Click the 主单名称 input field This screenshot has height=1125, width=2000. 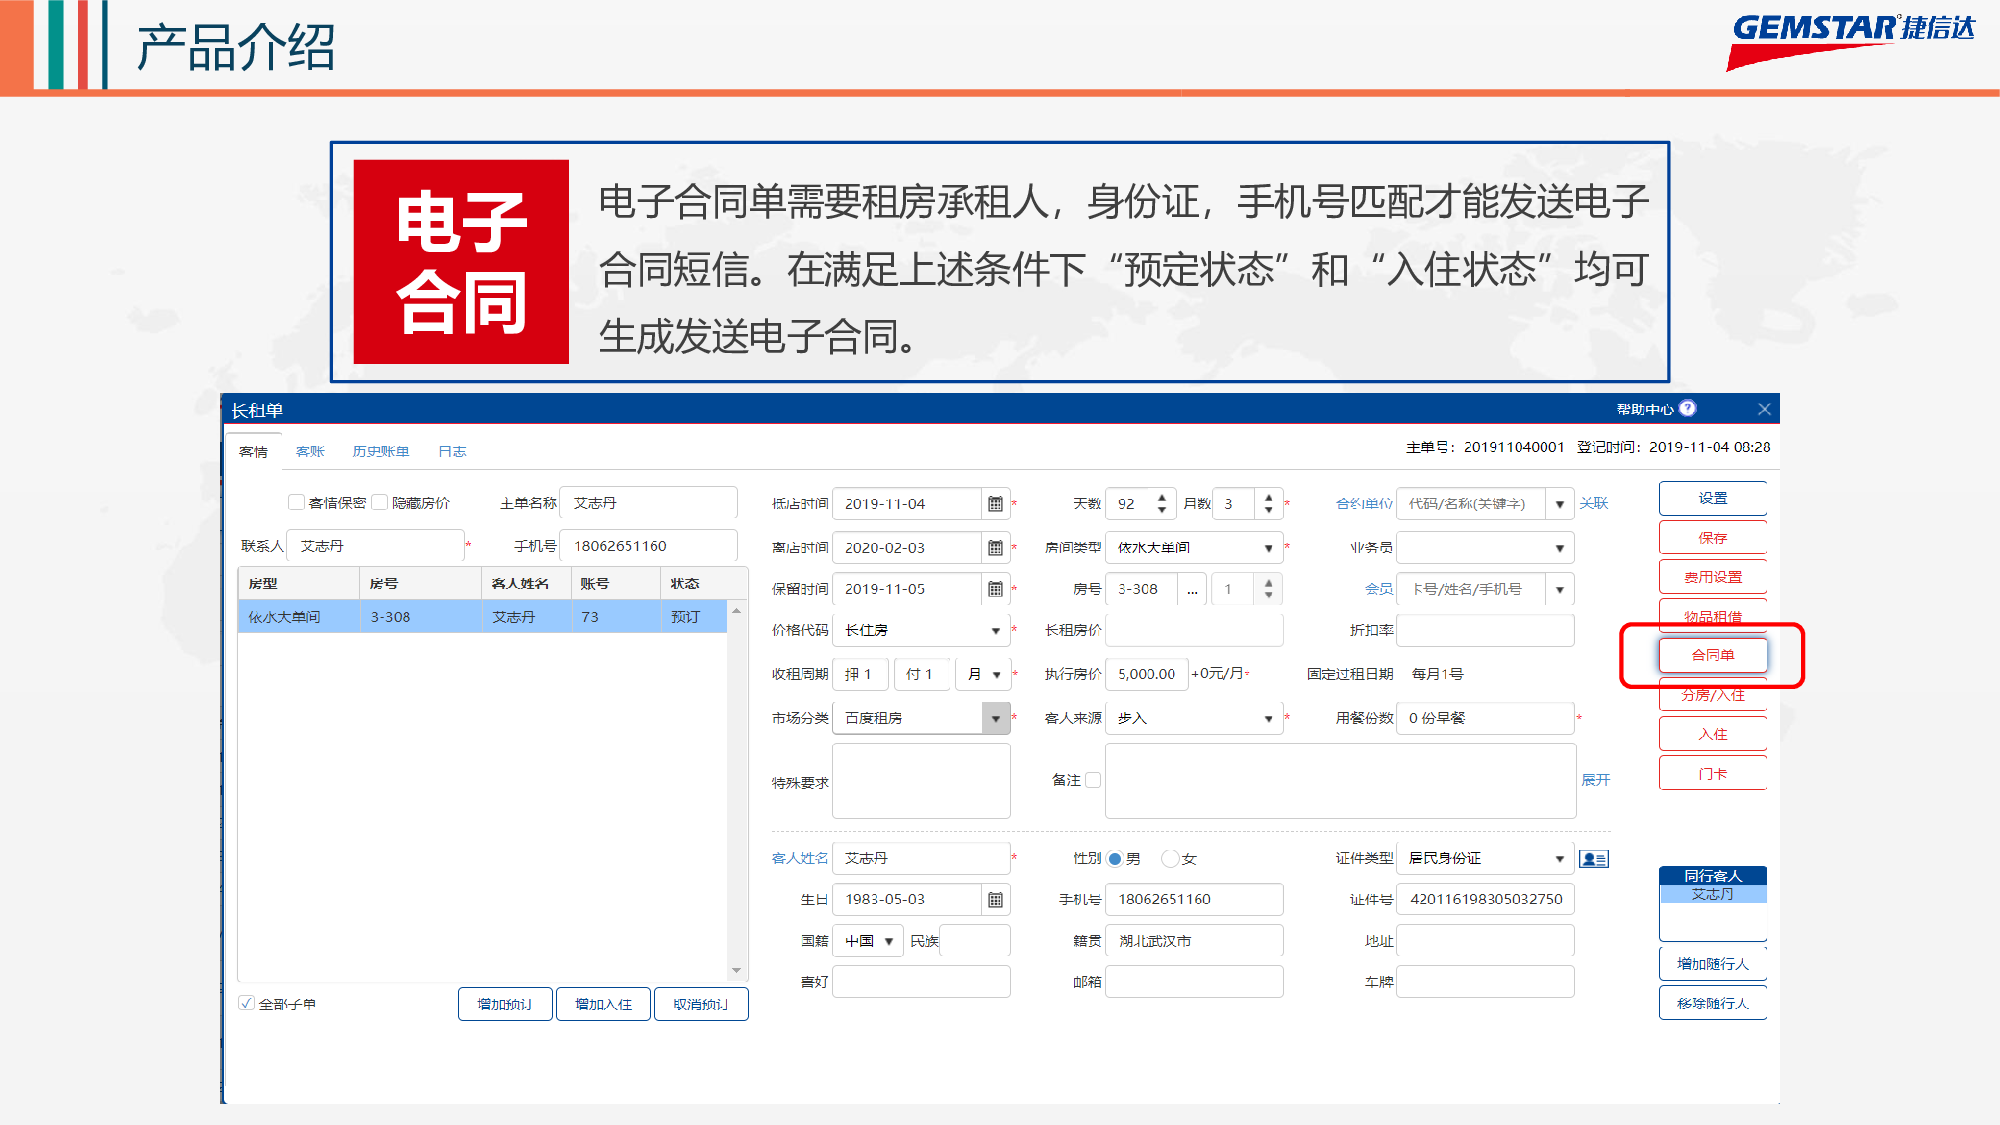tap(648, 503)
